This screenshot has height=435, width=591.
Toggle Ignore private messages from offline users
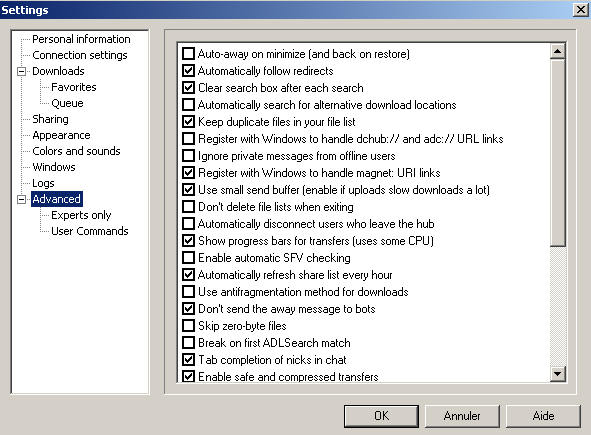tap(188, 155)
